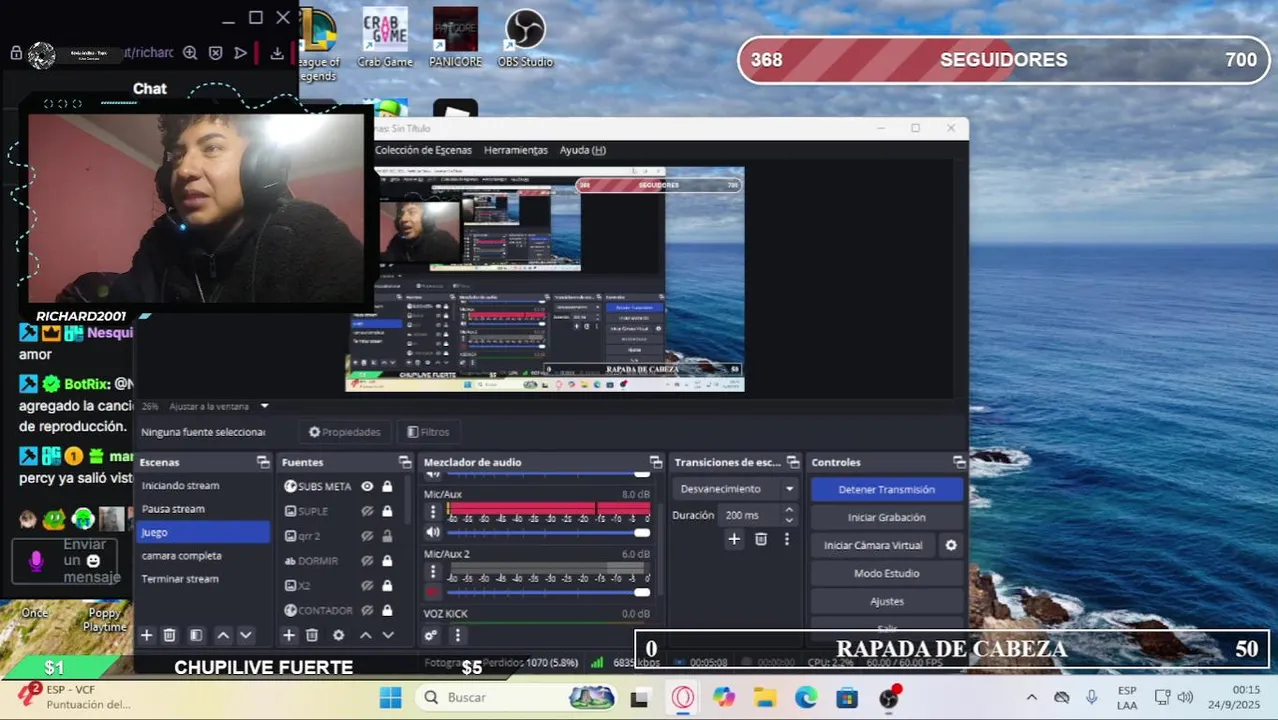Open Crab Game desktop shortcut
Viewport: 1278px width, 720px height.
pos(385,38)
